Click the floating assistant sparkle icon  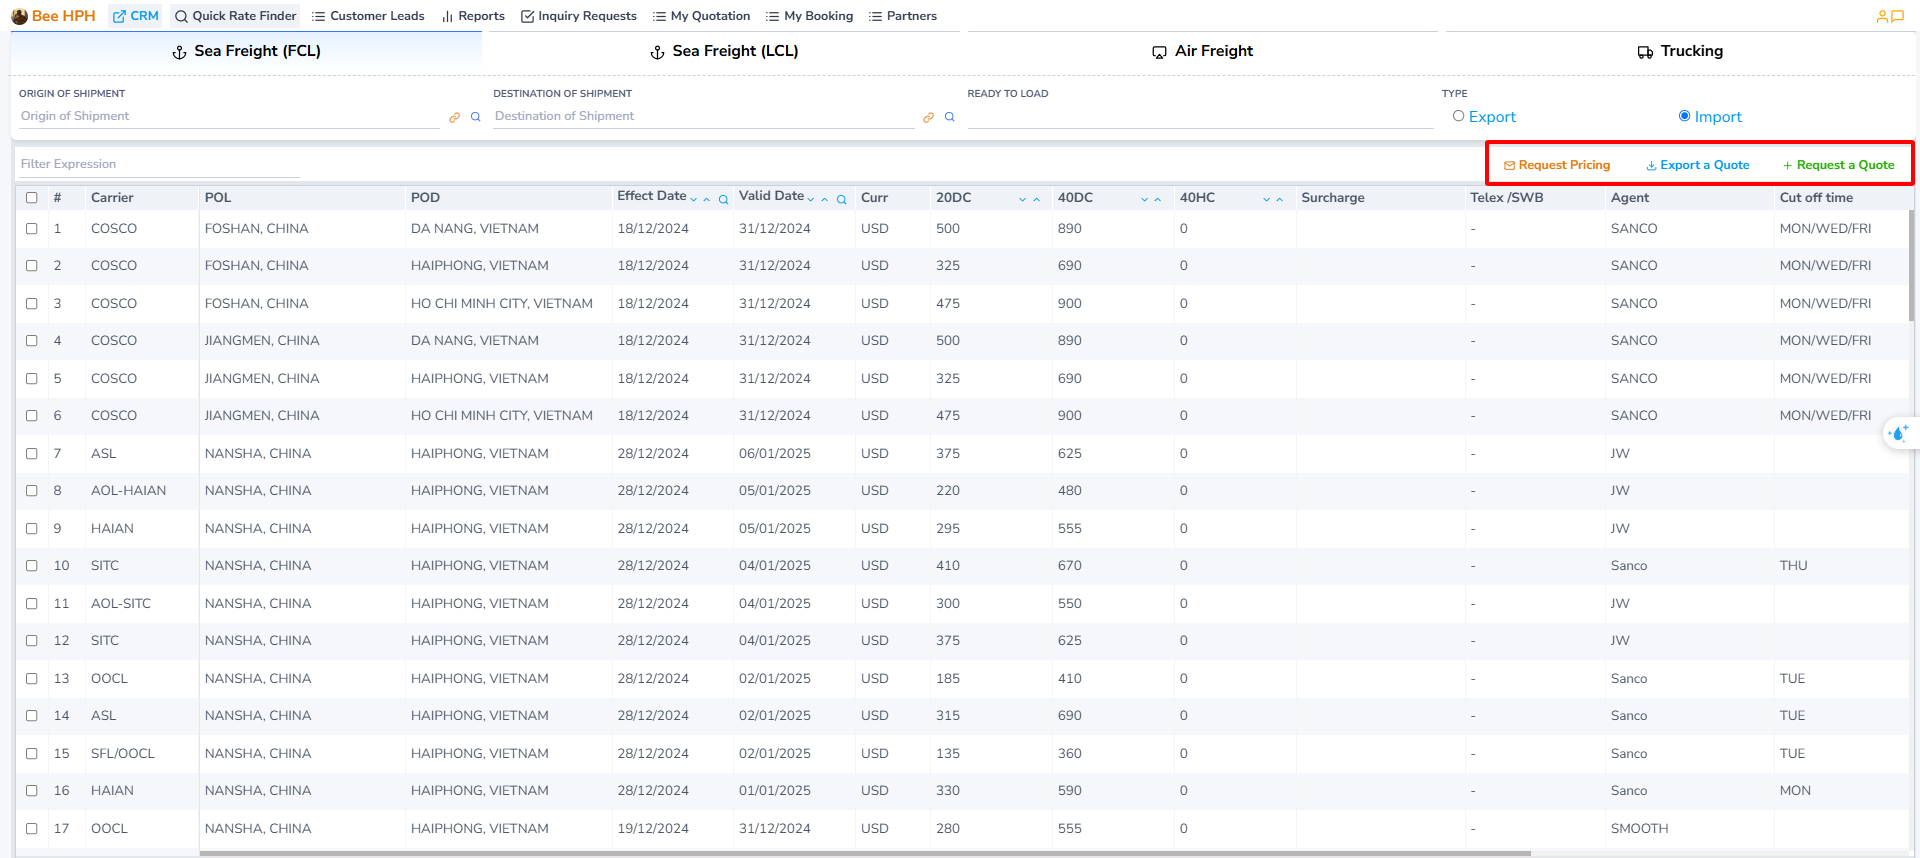pos(1898,433)
